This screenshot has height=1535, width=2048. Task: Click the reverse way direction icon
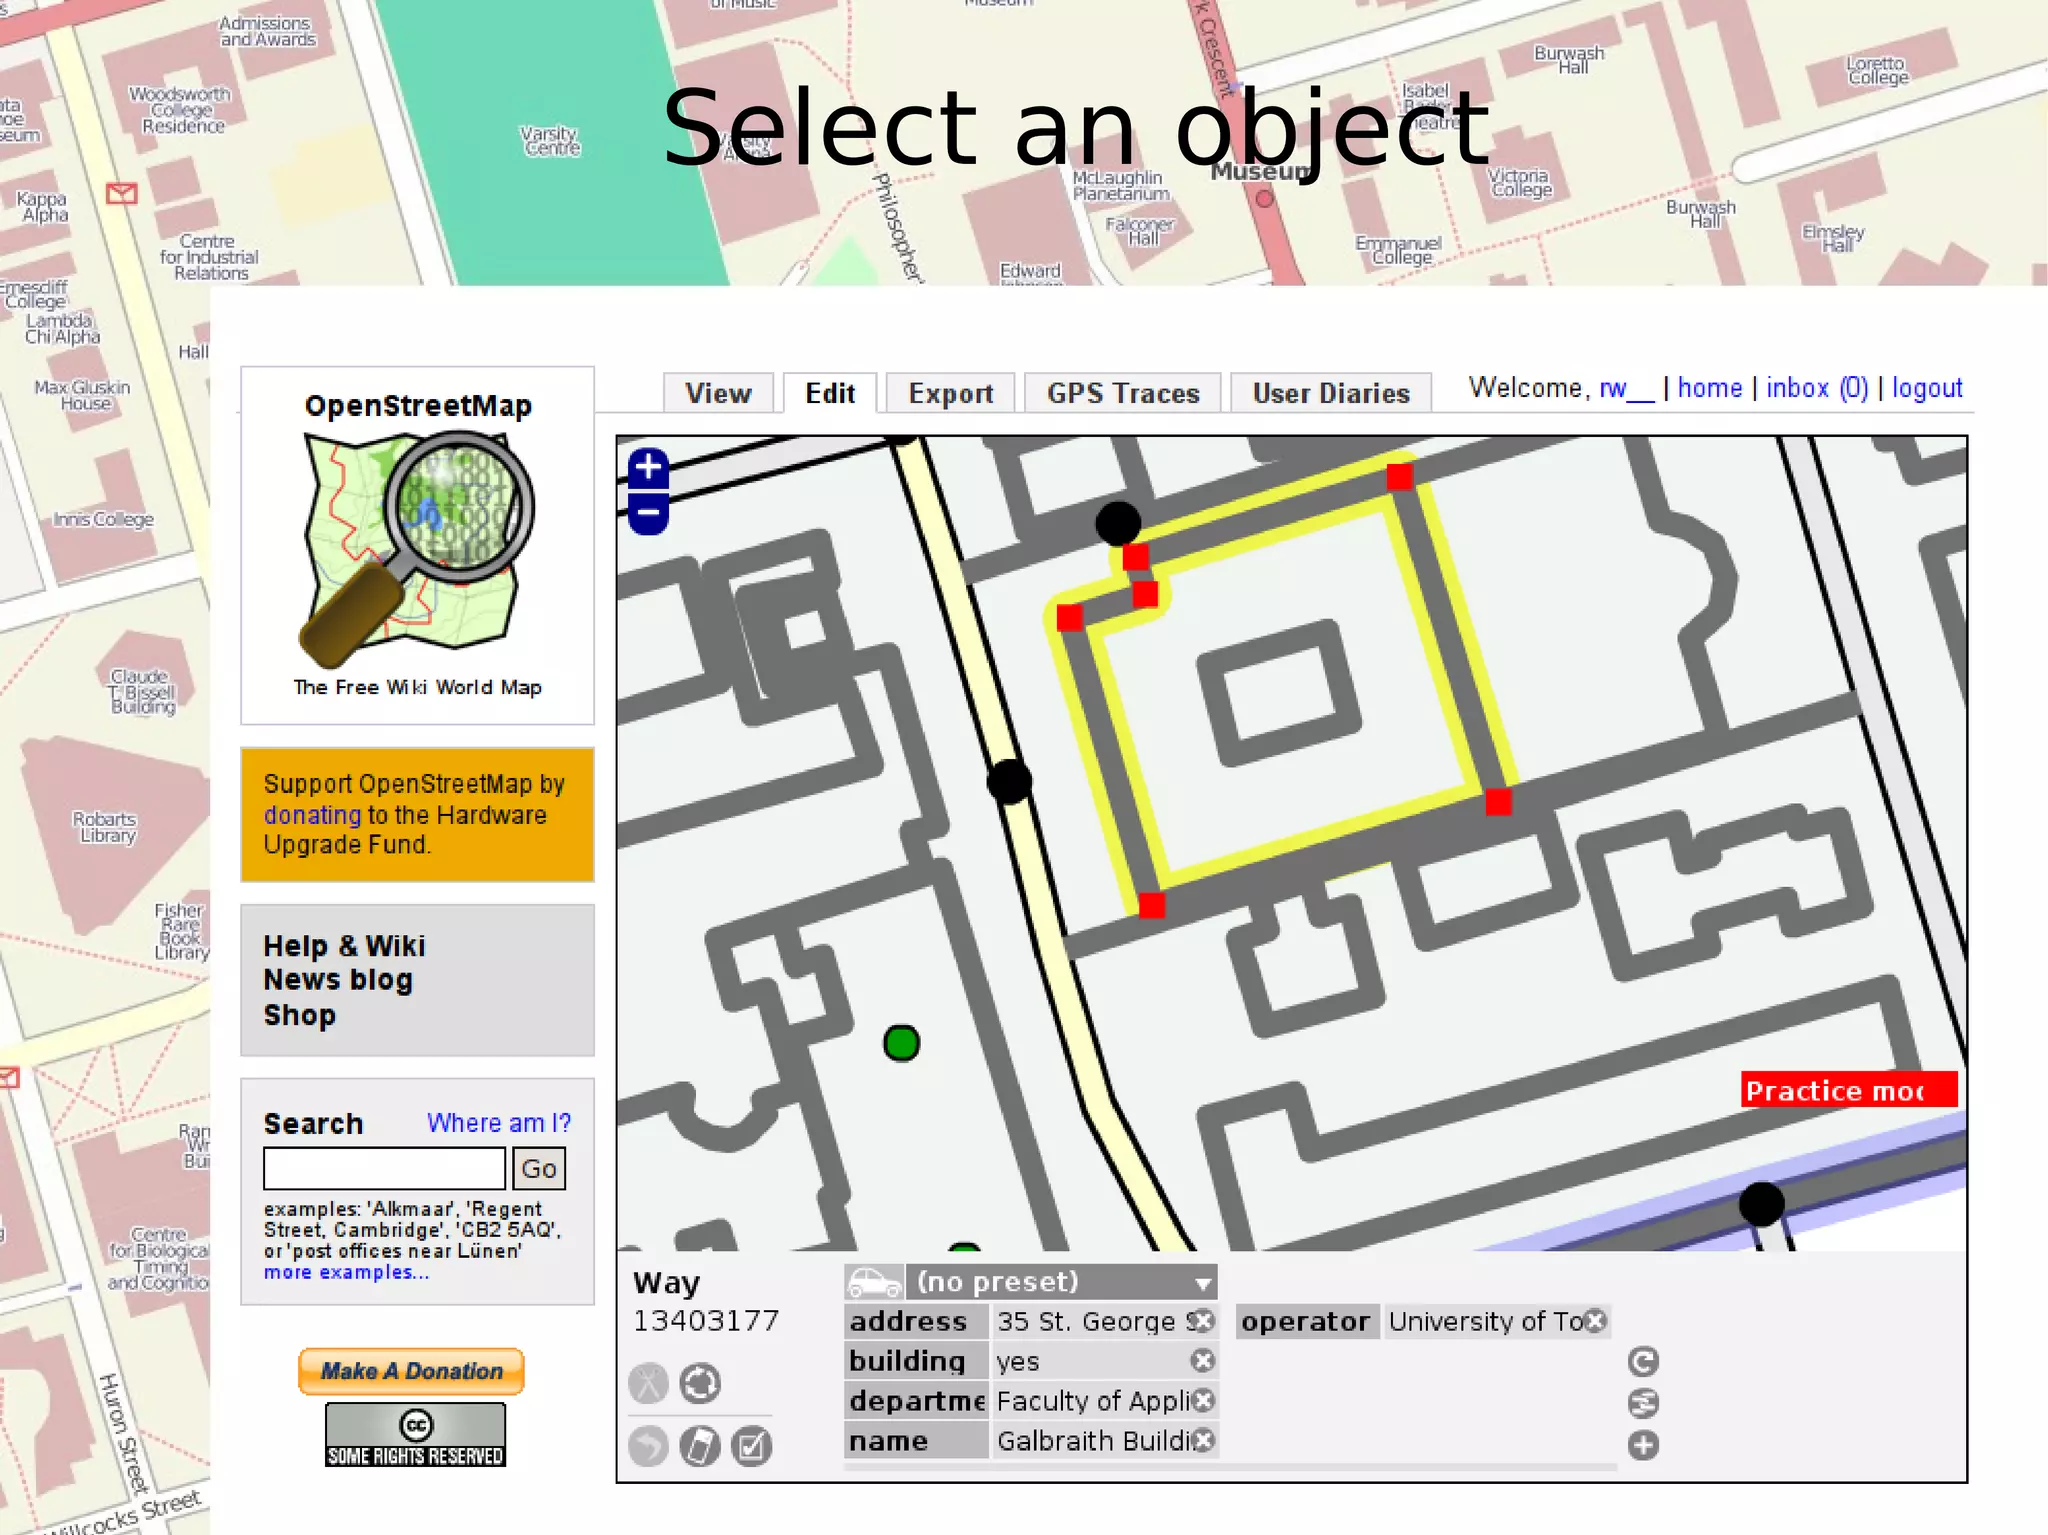click(x=699, y=1384)
